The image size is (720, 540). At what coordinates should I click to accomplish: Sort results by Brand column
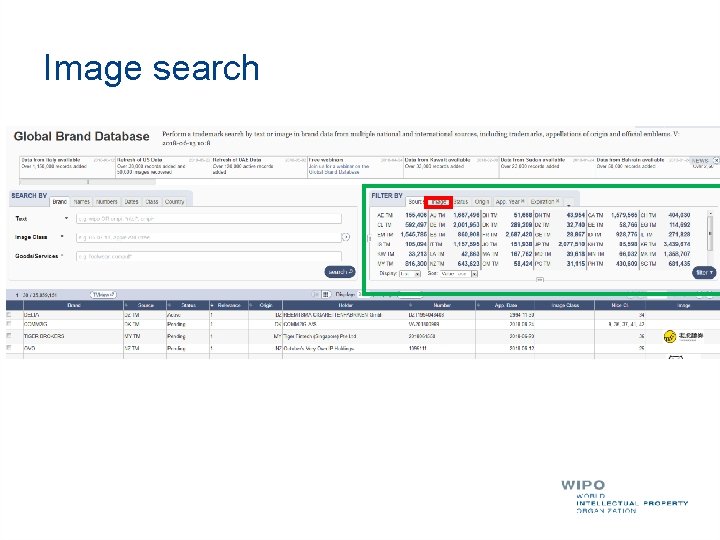(73, 305)
